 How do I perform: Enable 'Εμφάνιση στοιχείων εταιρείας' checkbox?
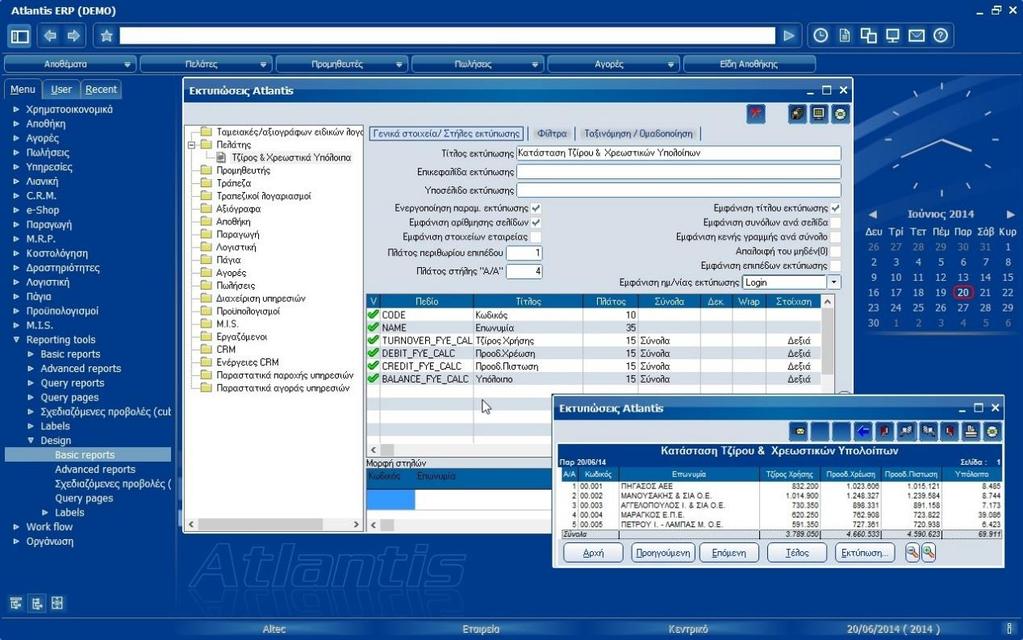(x=536, y=237)
